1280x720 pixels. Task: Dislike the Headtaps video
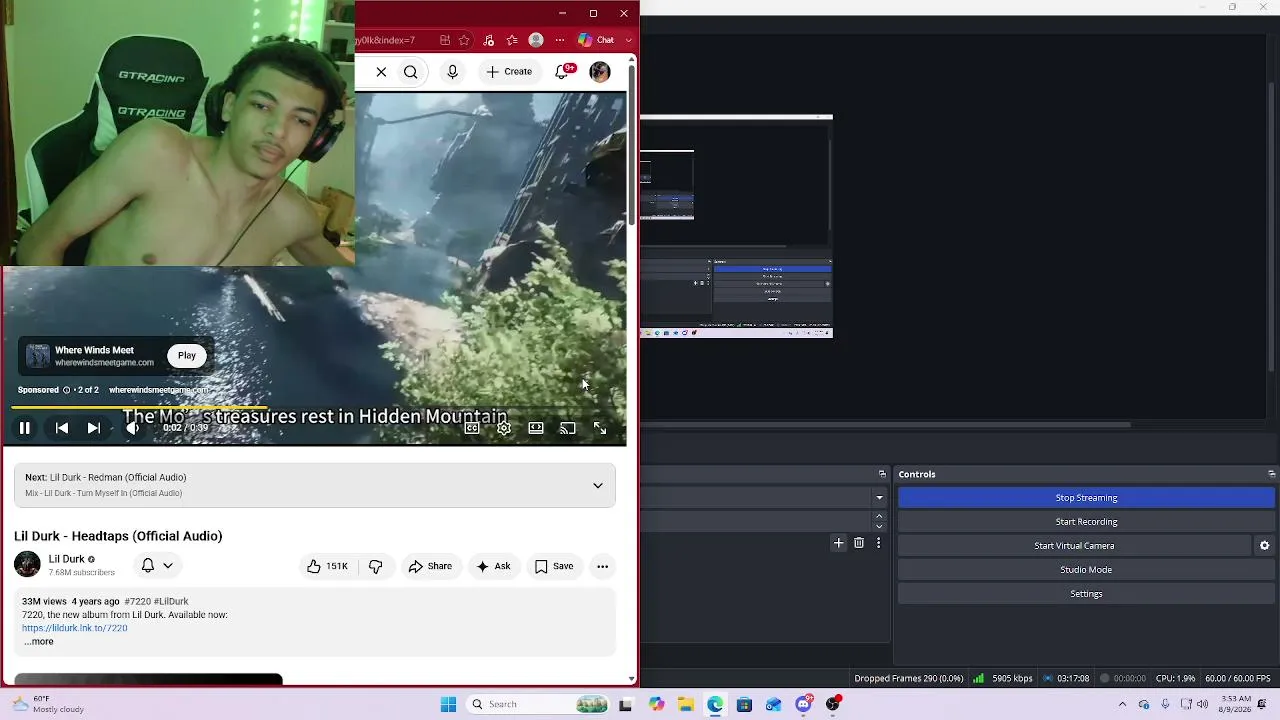[x=376, y=567]
